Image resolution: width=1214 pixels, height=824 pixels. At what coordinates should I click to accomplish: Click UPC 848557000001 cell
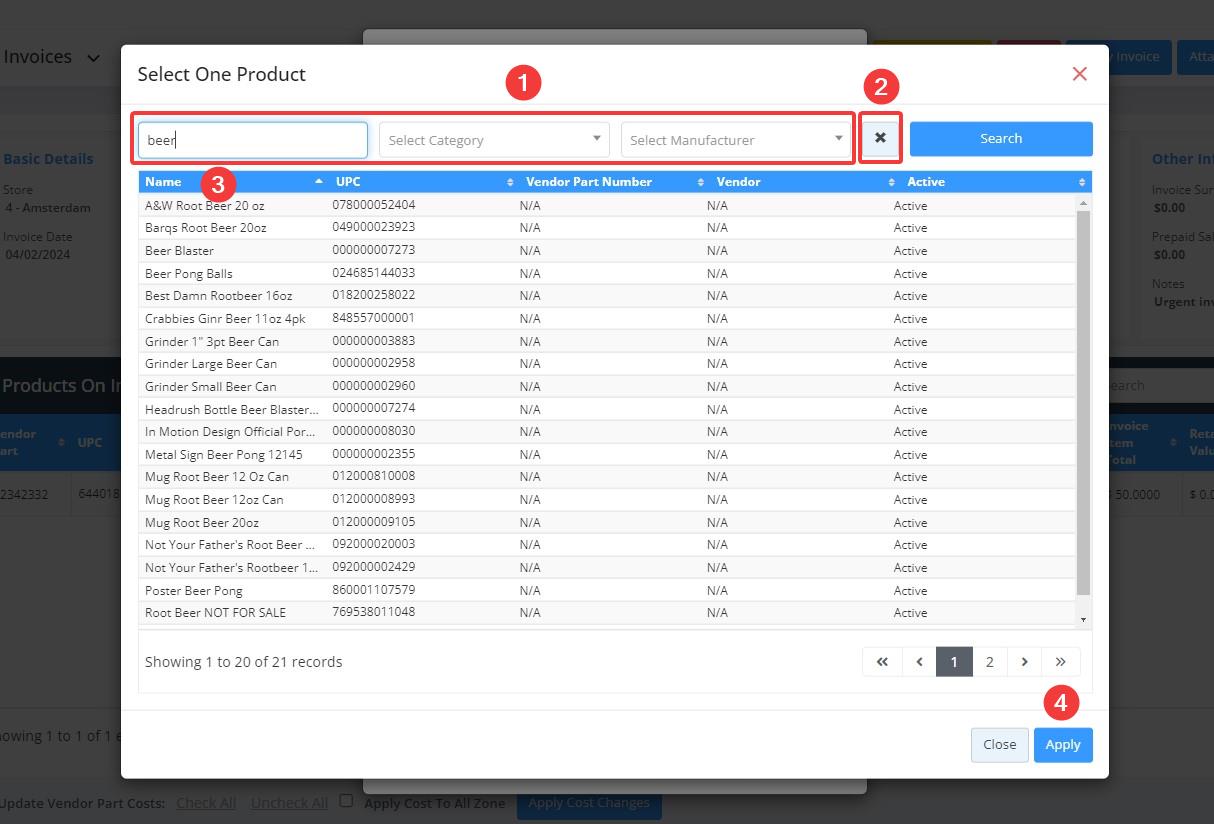pos(374,318)
